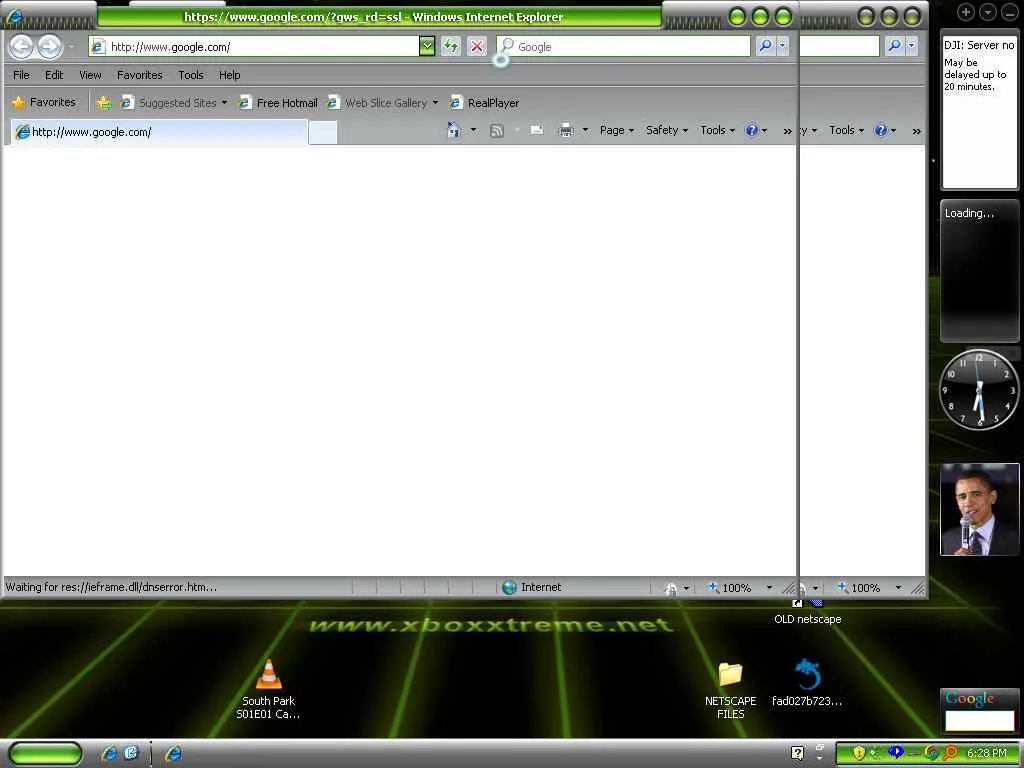The width and height of the screenshot is (1024, 768).
Task: Open the Print dropdown arrow
Action: coord(585,130)
